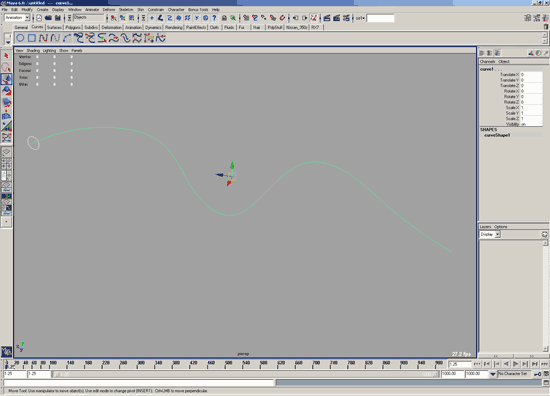Screen dimensions: 550x396
Task: Toggle lock current selection icon
Action: pyautogui.click(x=224, y=18)
